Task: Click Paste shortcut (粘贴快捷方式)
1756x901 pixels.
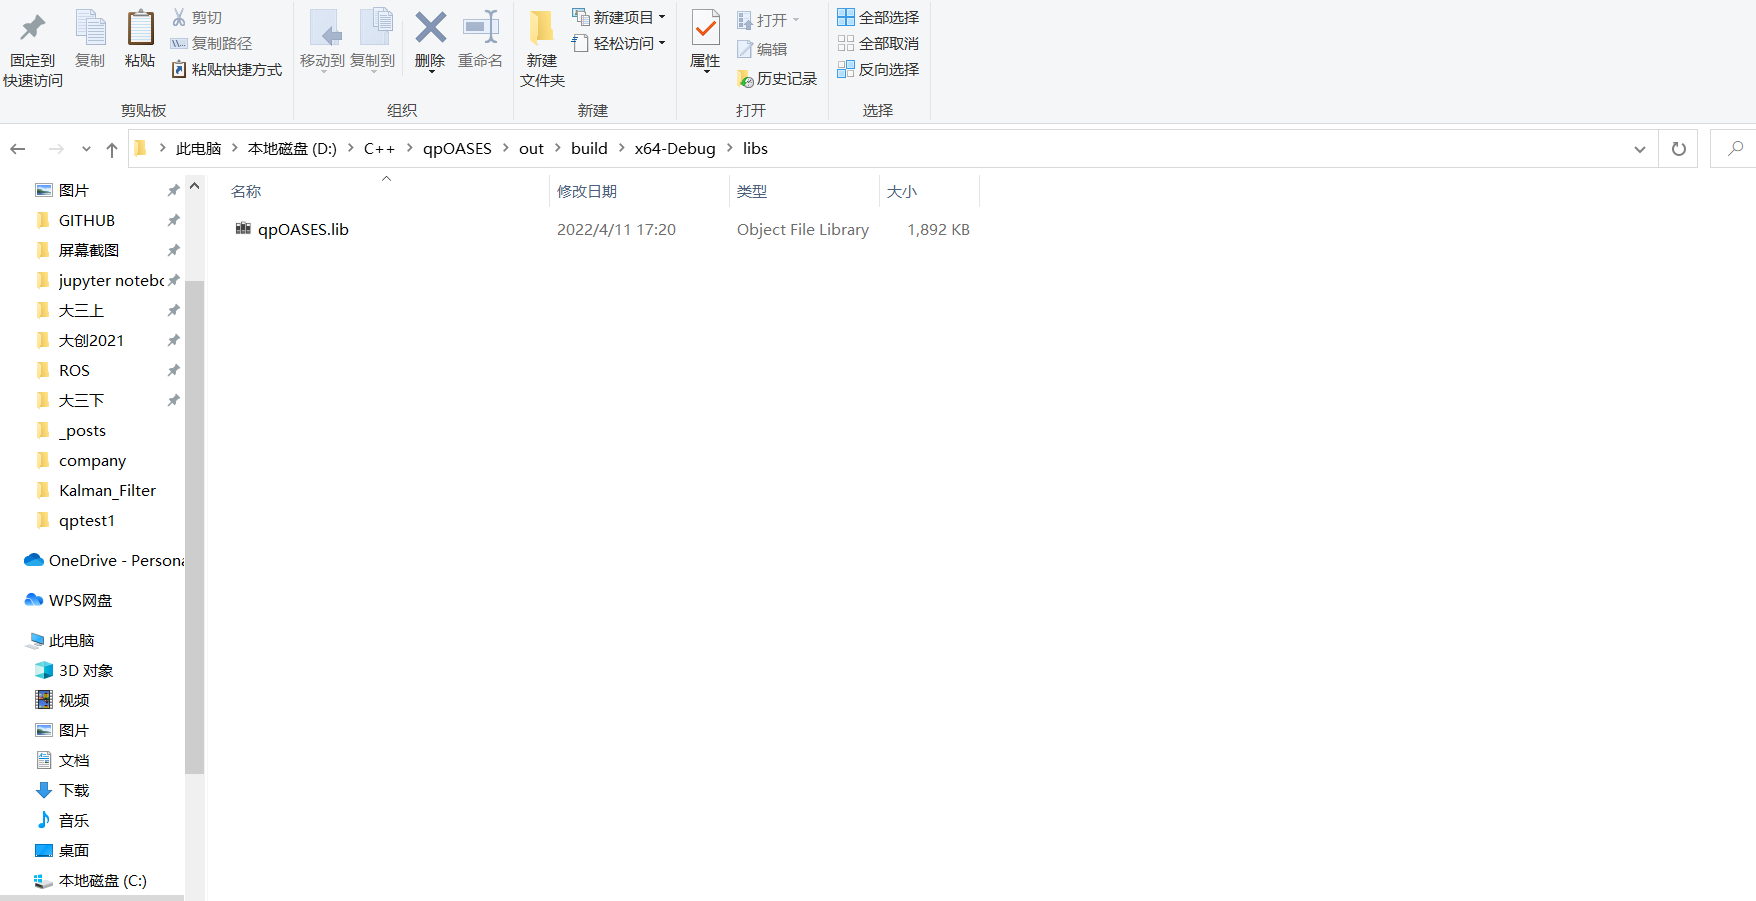Action: tap(227, 70)
